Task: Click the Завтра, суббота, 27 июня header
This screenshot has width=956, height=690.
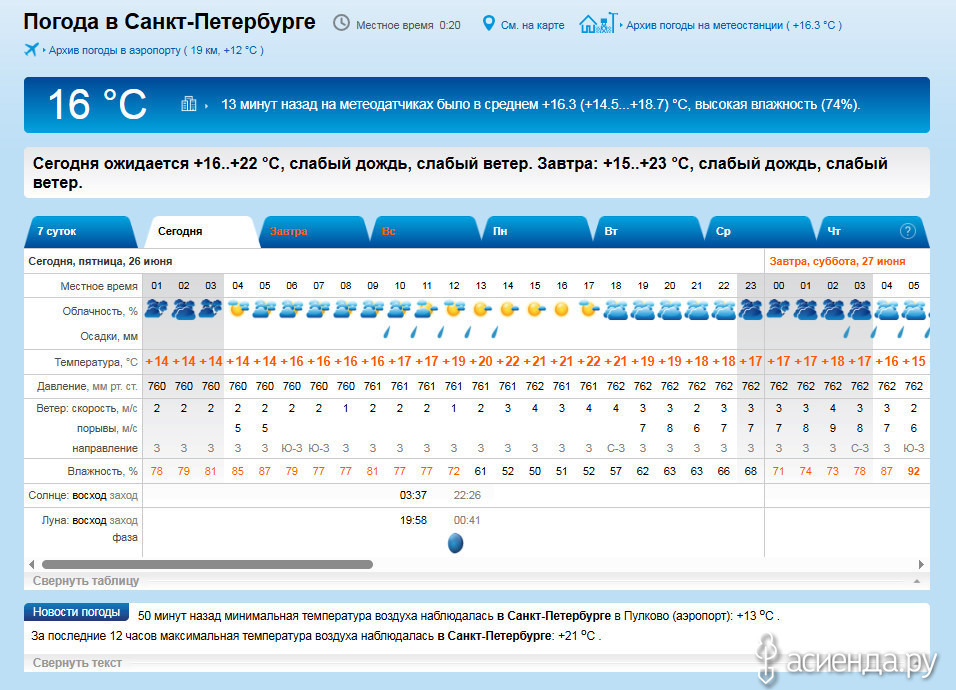Action: [837, 261]
